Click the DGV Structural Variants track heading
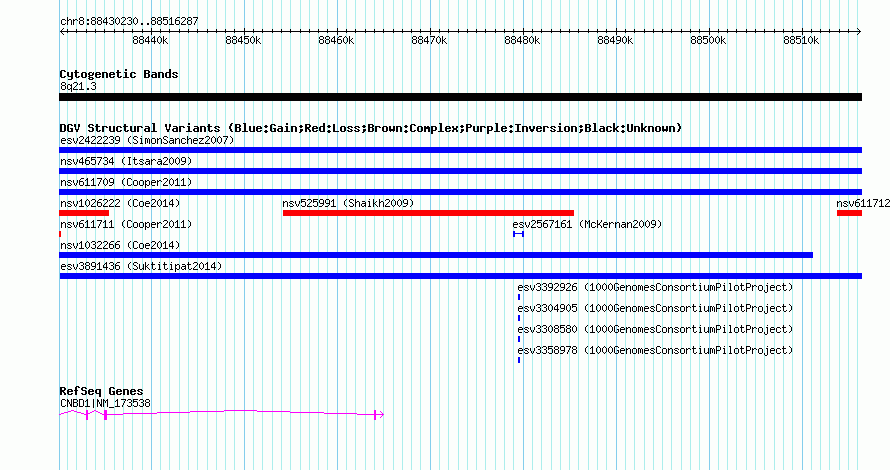The height and width of the screenshot is (470, 890). point(371,128)
